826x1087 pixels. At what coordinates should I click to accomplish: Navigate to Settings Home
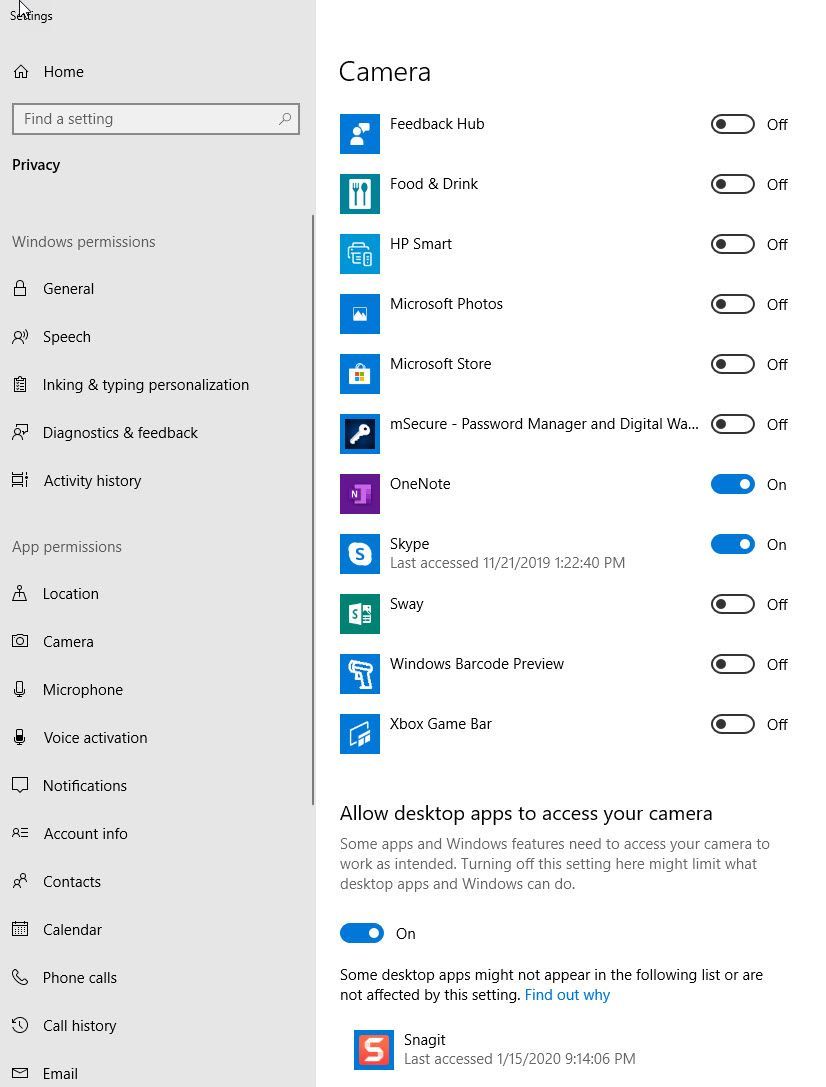click(63, 71)
